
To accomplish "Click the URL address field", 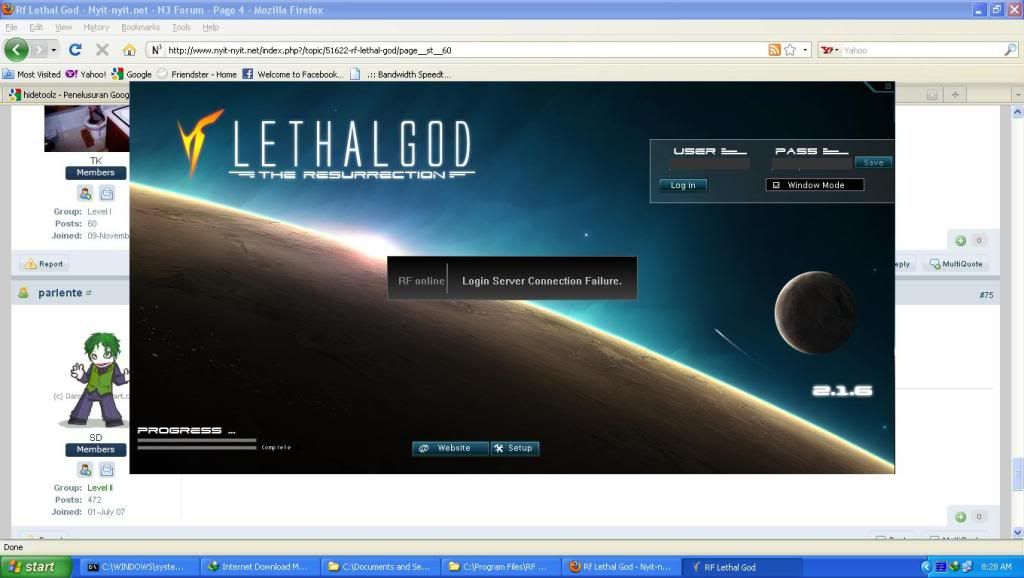I will [x=465, y=50].
